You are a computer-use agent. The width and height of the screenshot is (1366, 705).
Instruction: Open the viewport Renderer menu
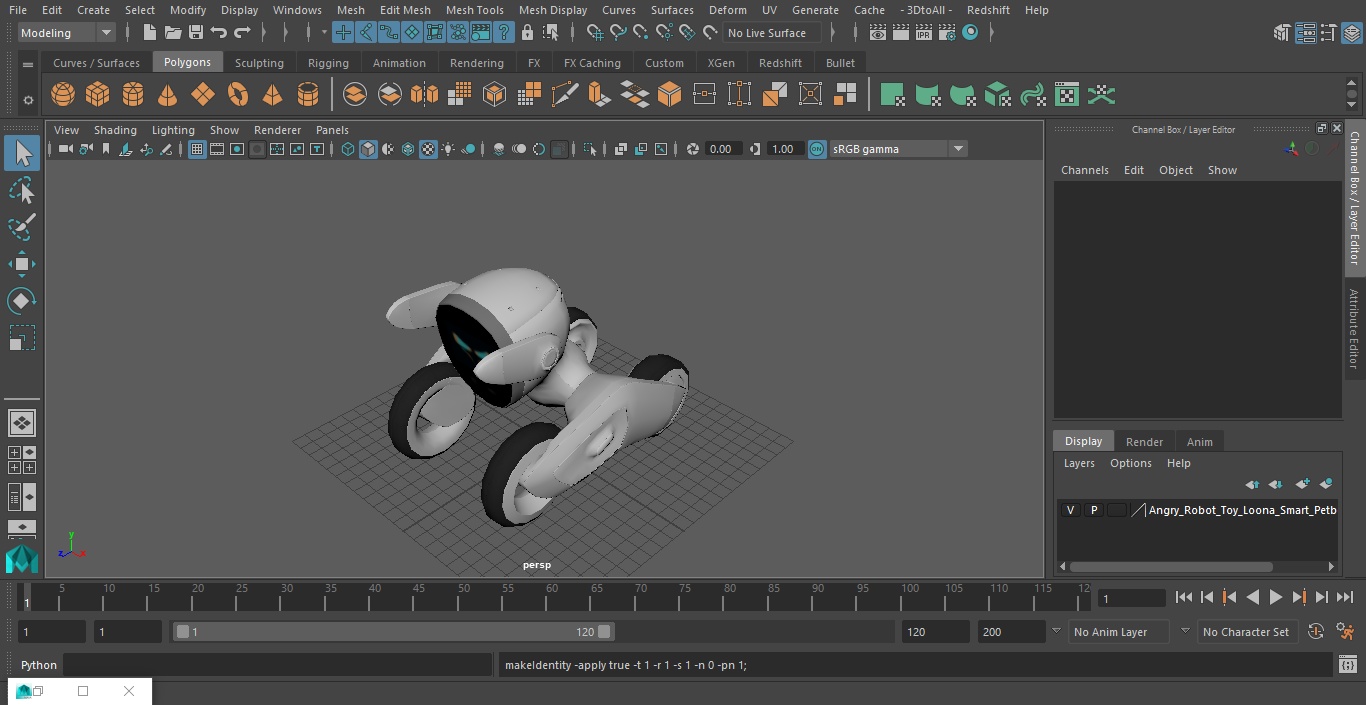pos(277,130)
